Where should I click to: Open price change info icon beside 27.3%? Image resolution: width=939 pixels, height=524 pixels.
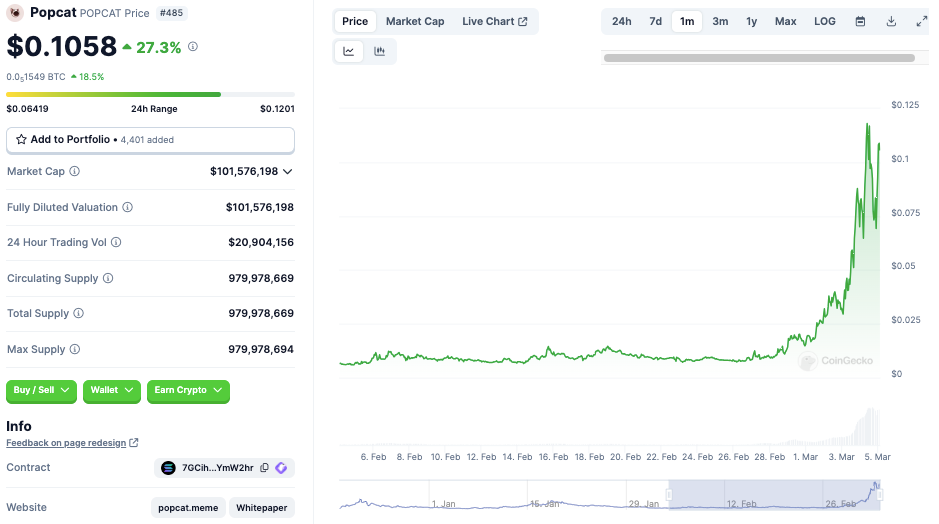coord(193,46)
